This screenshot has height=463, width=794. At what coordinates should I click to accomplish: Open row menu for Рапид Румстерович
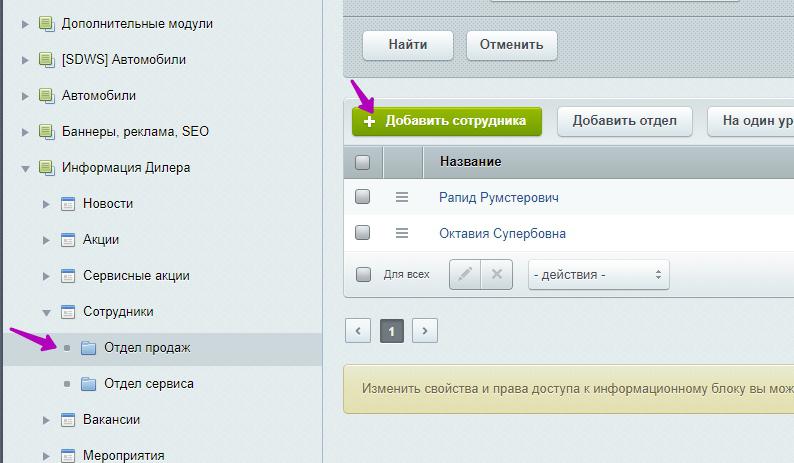pos(402,197)
